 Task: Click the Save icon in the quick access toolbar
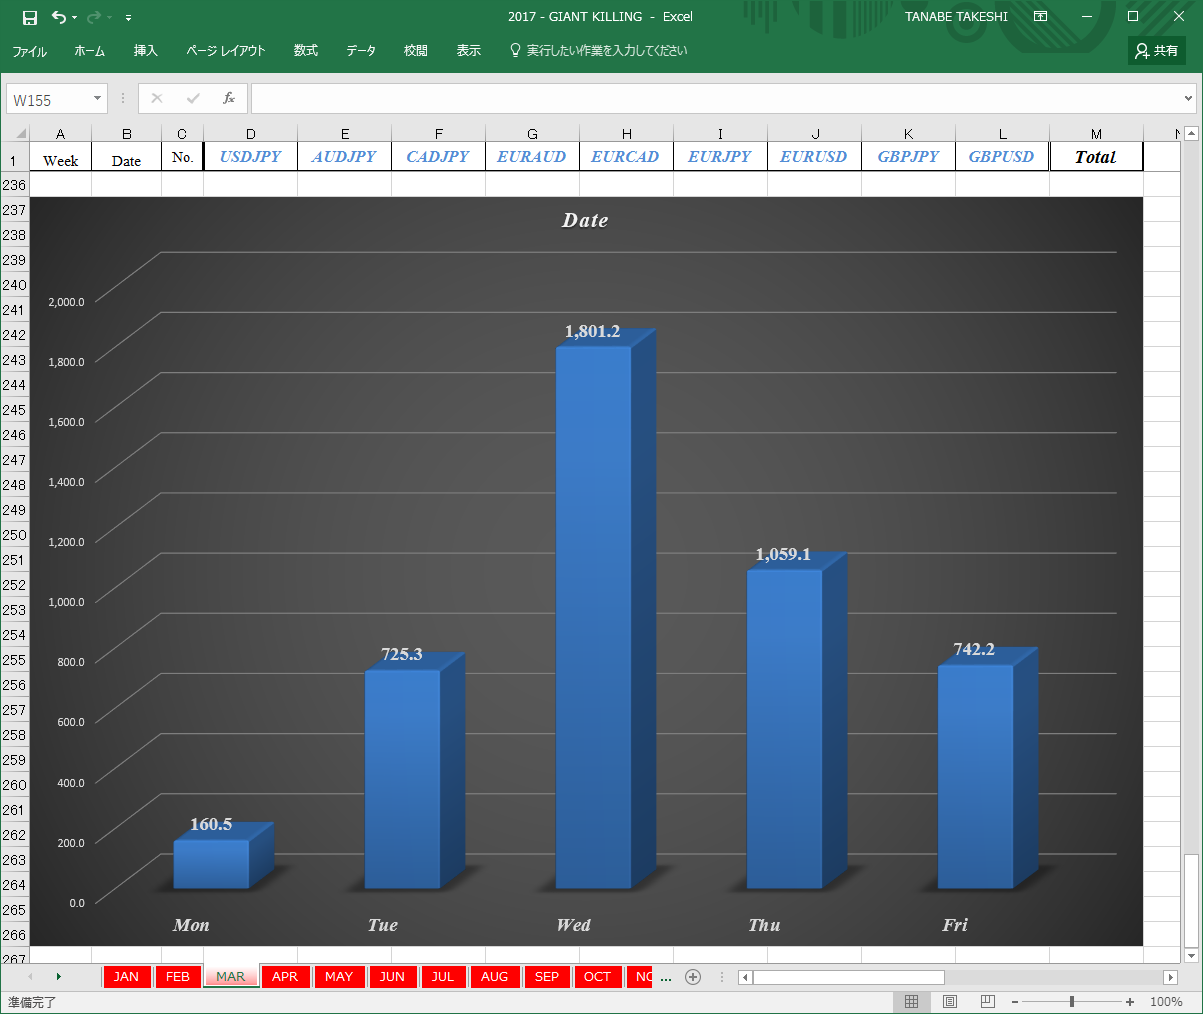[x=30, y=17]
